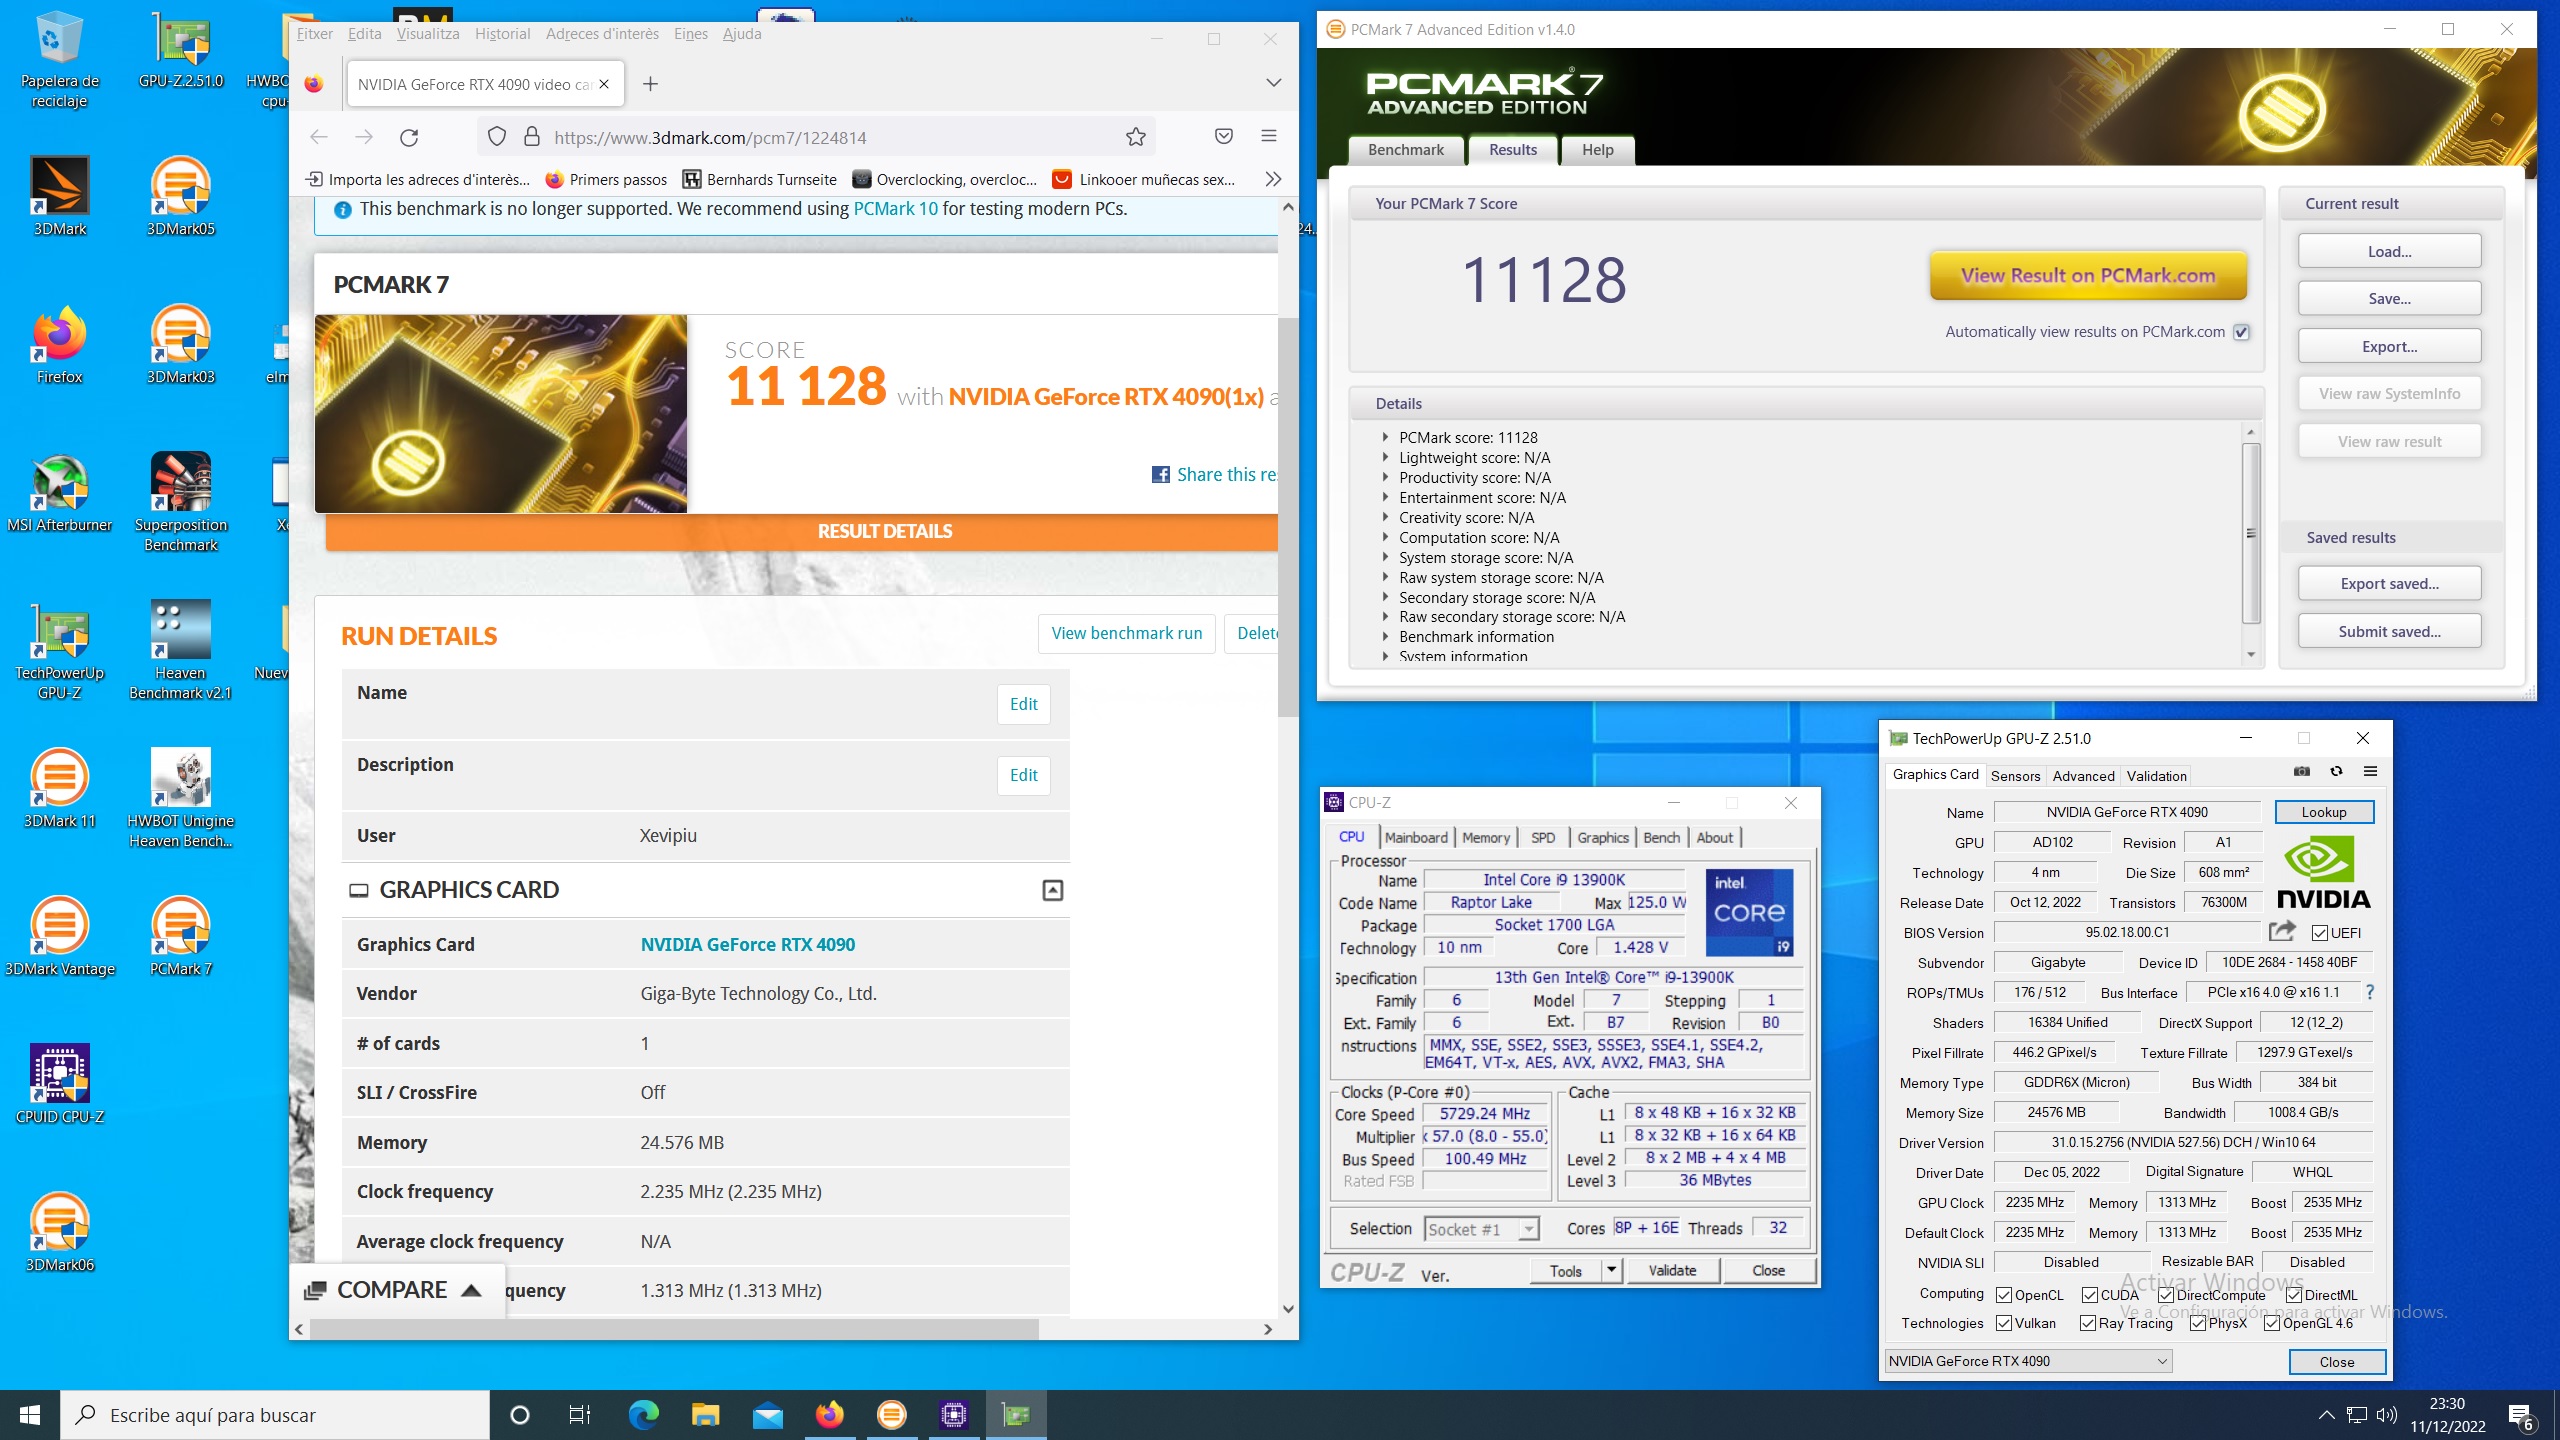Expand the Benchmark information row
2560x1440 pixels.
[1385, 636]
